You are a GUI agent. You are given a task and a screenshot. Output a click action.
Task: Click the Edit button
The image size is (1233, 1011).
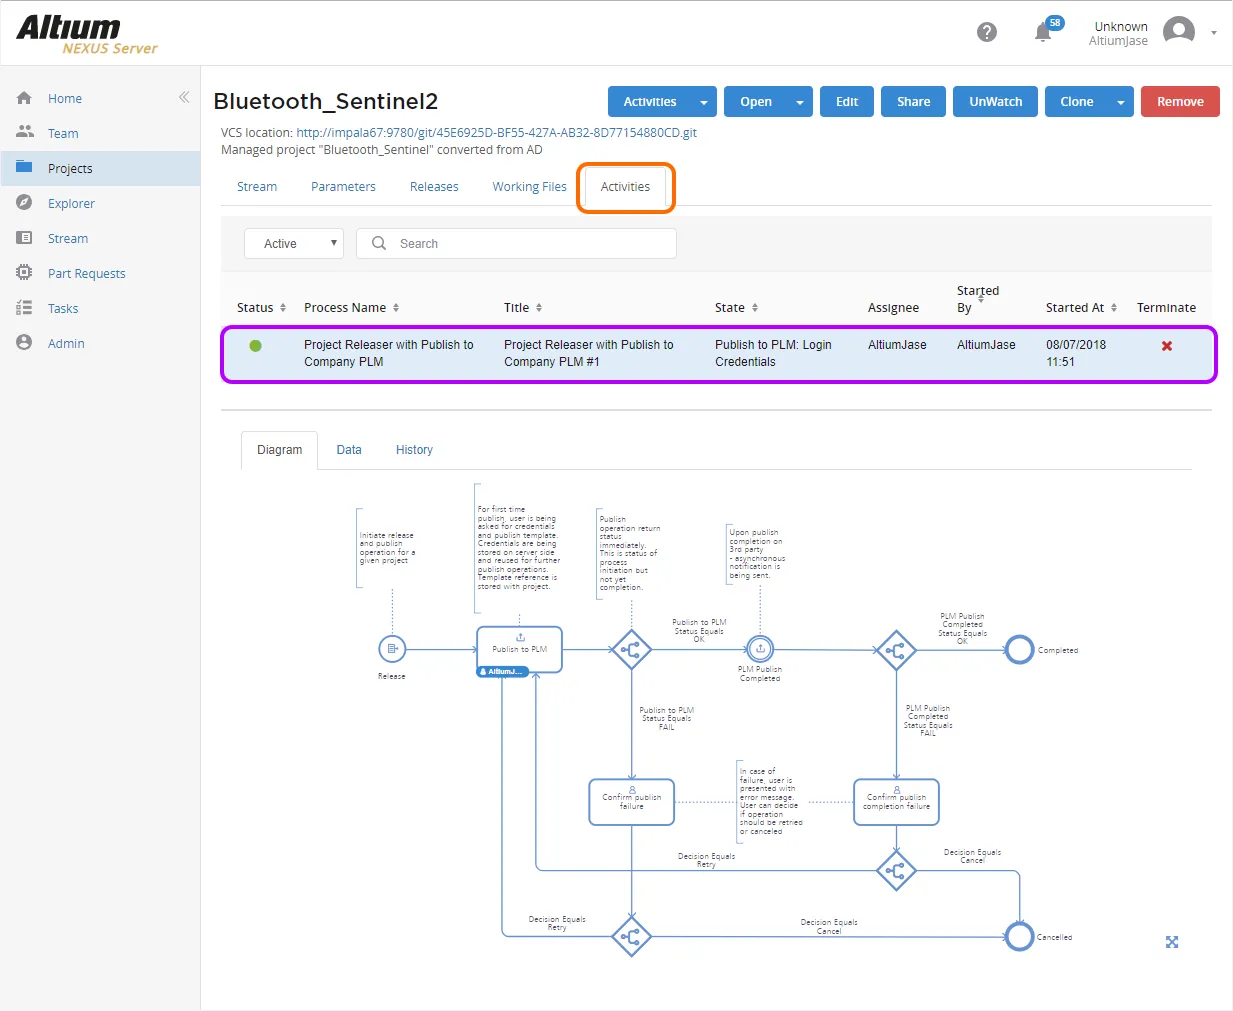tap(847, 102)
